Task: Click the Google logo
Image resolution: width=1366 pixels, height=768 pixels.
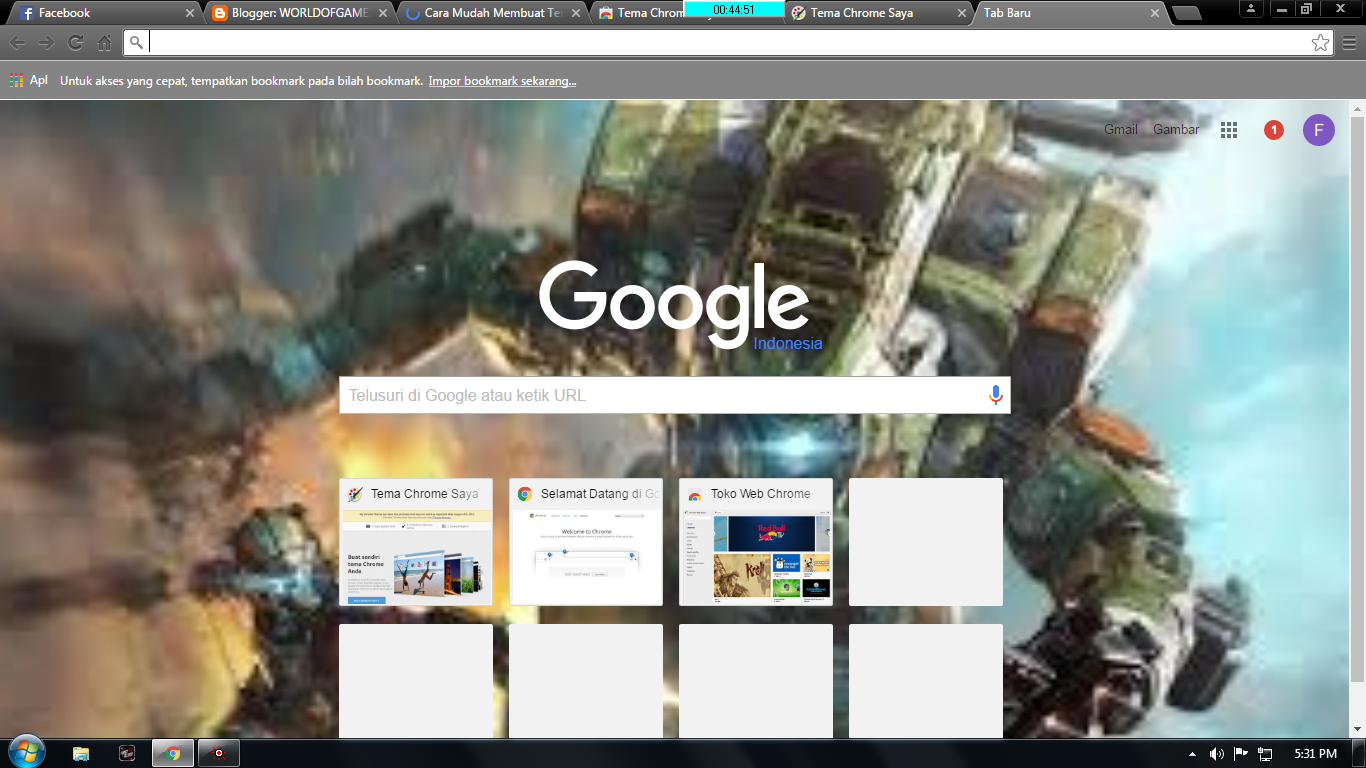Action: click(675, 303)
